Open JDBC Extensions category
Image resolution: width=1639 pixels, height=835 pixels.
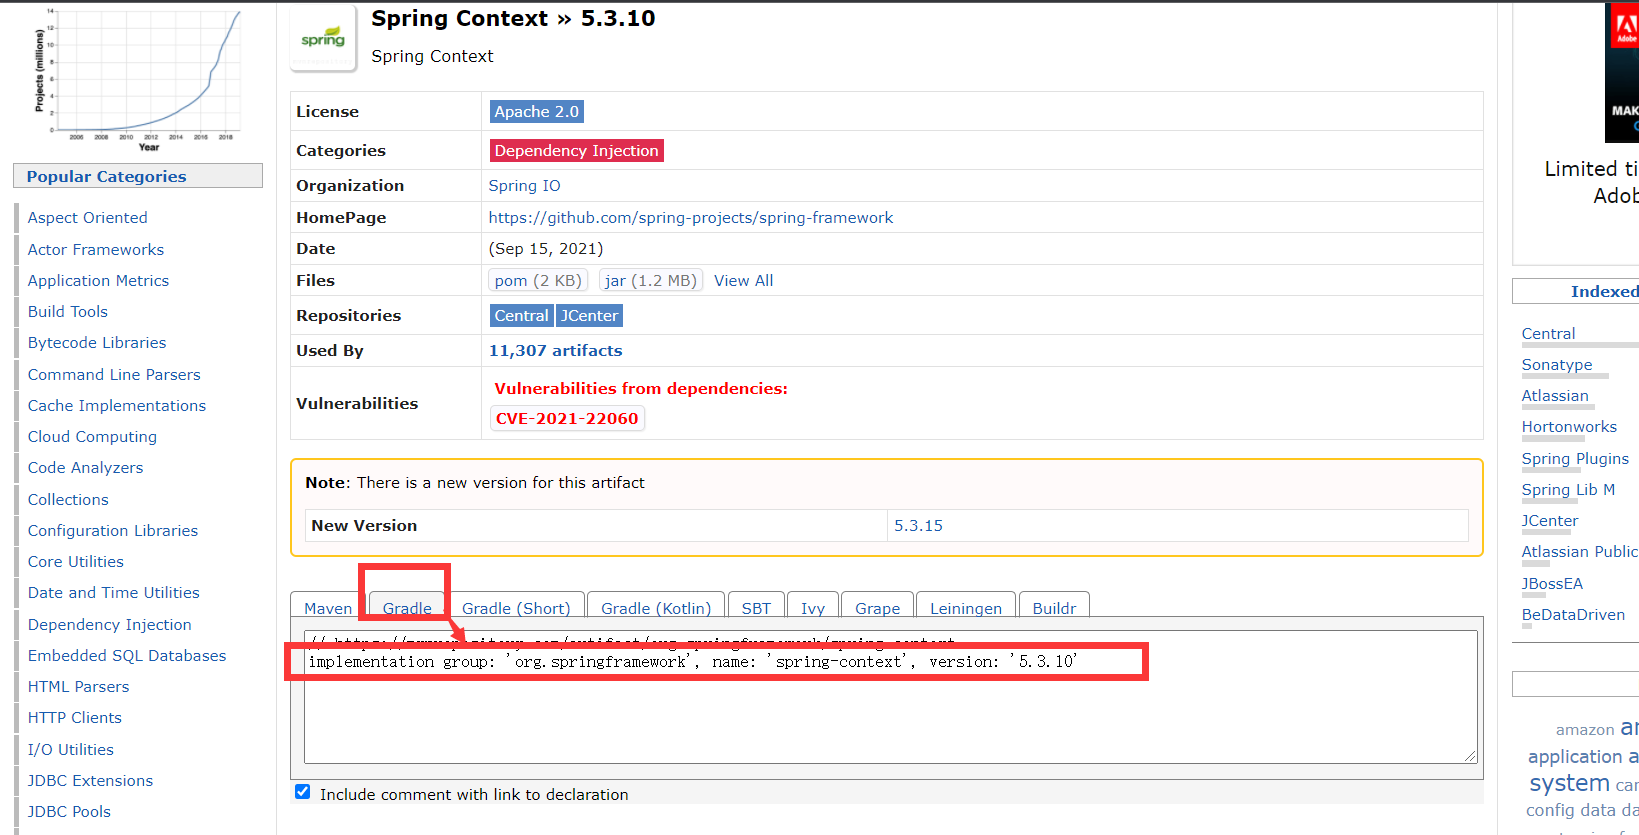[91, 781]
